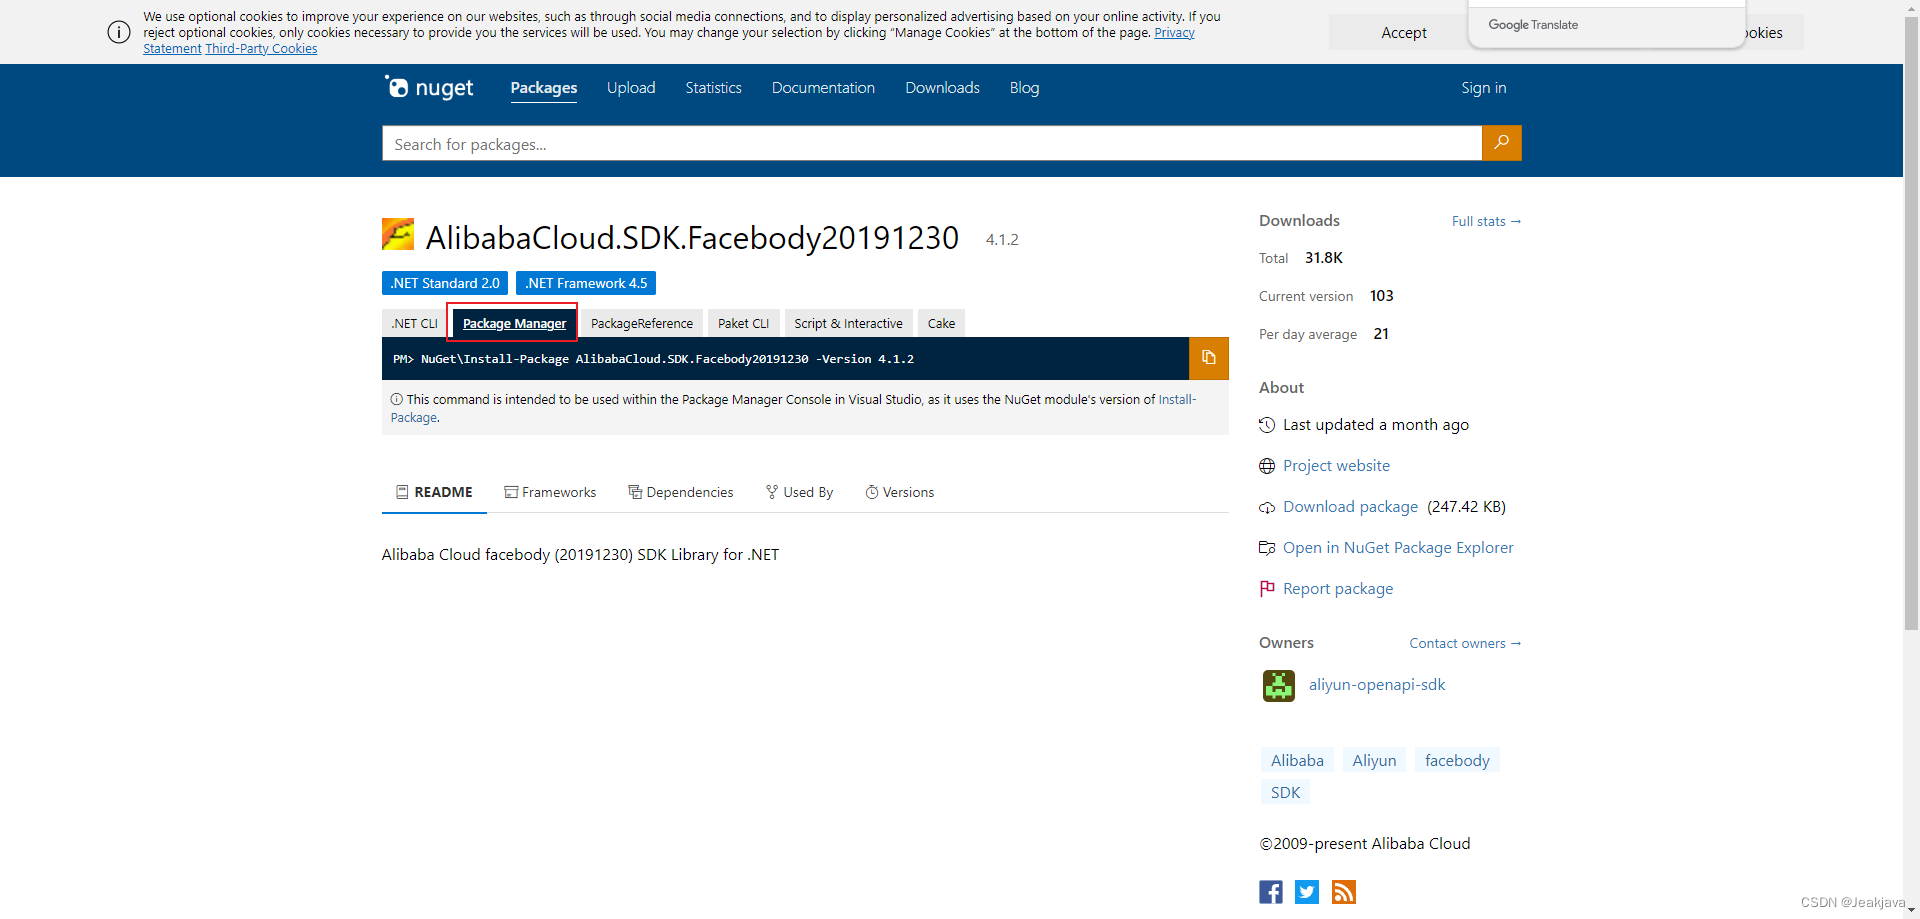Click the facebody tag
Viewport: 1920px width, 919px height.
1457,760
